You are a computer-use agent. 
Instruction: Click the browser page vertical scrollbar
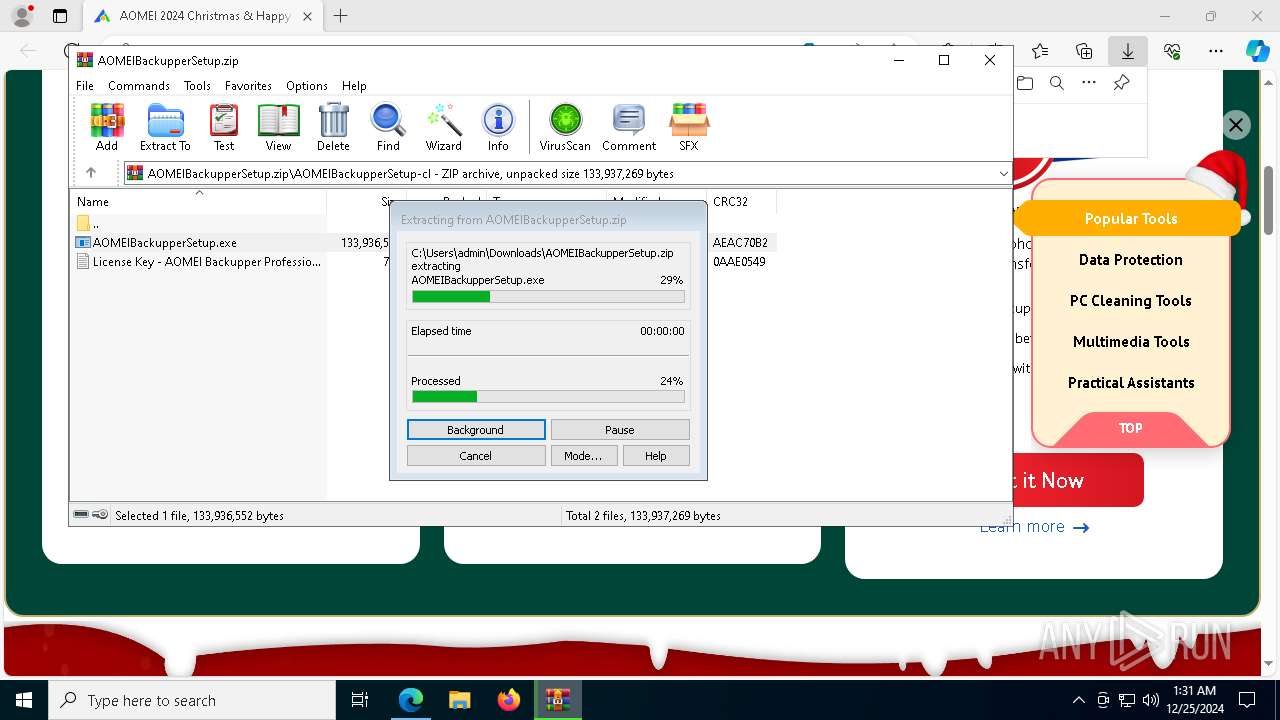point(1269,200)
